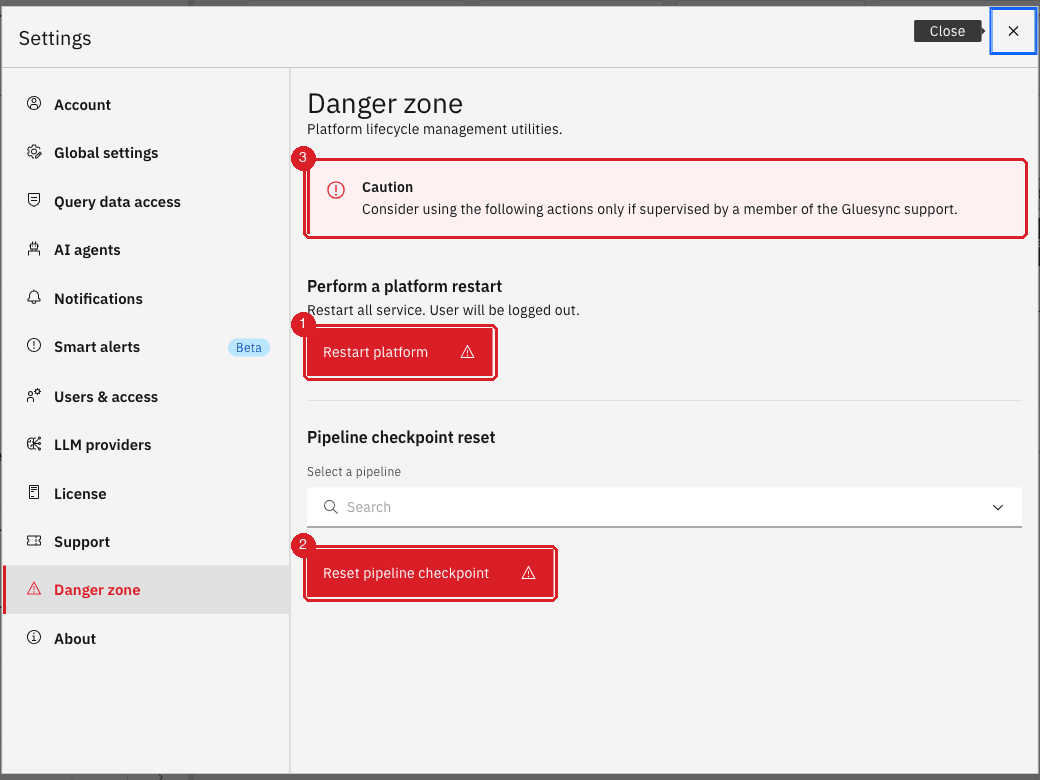Focus the pipeline Search input field
Image resolution: width=1040 pixels, height=780 pixels.
click(x=664, y=507)
